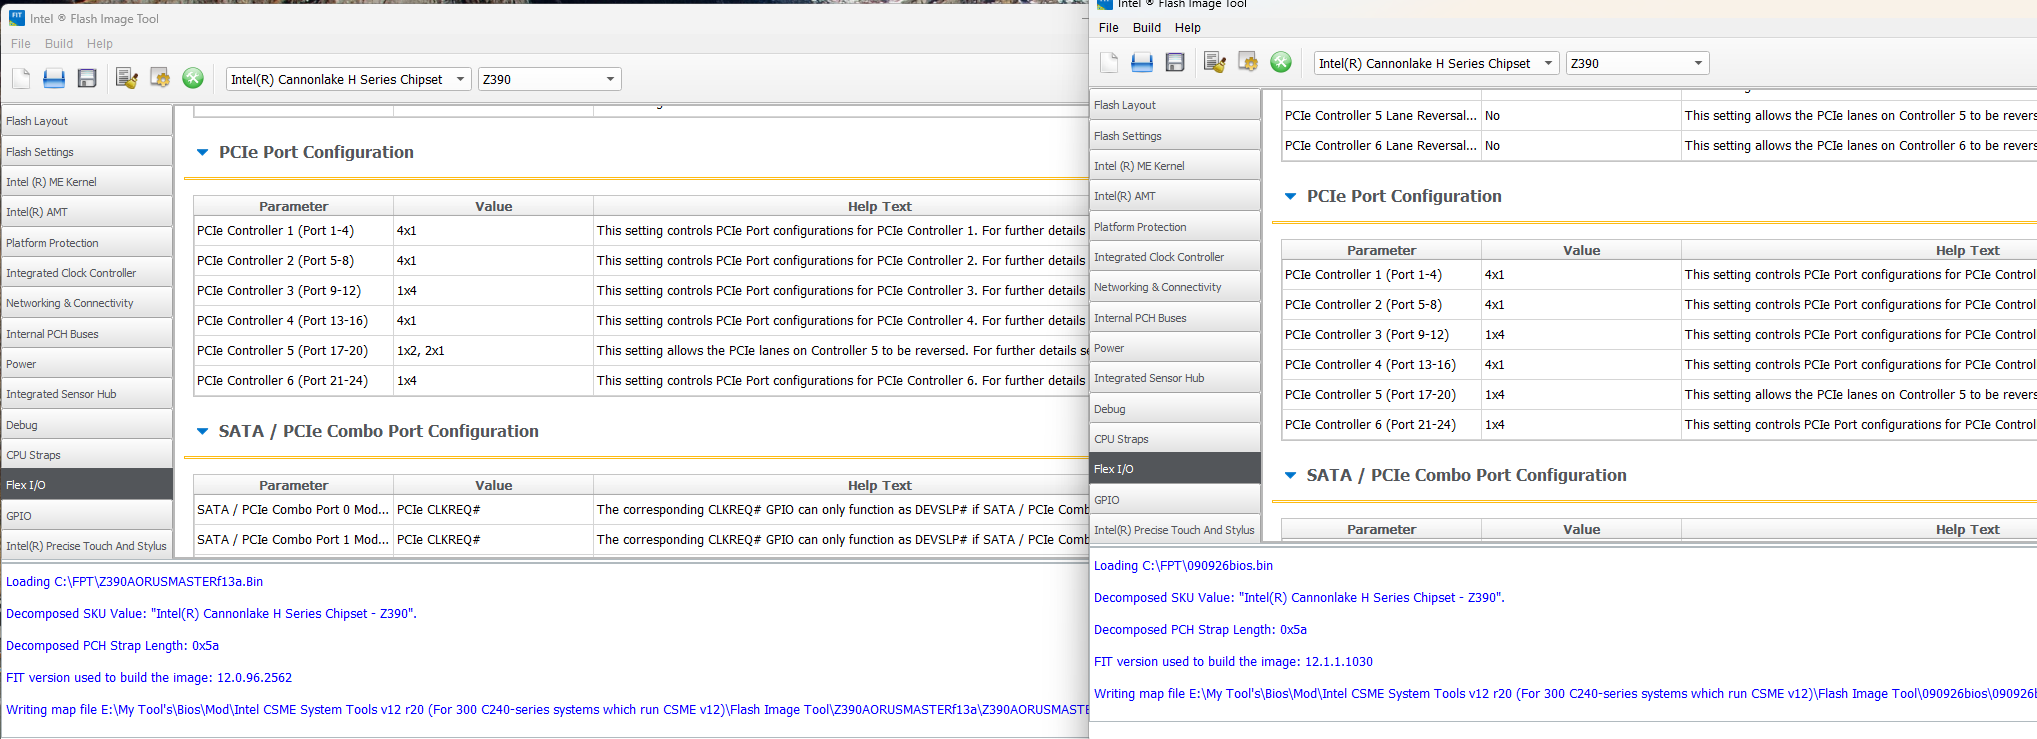Open Help menu in right window
The image size is (2037, 739).
1188,28
